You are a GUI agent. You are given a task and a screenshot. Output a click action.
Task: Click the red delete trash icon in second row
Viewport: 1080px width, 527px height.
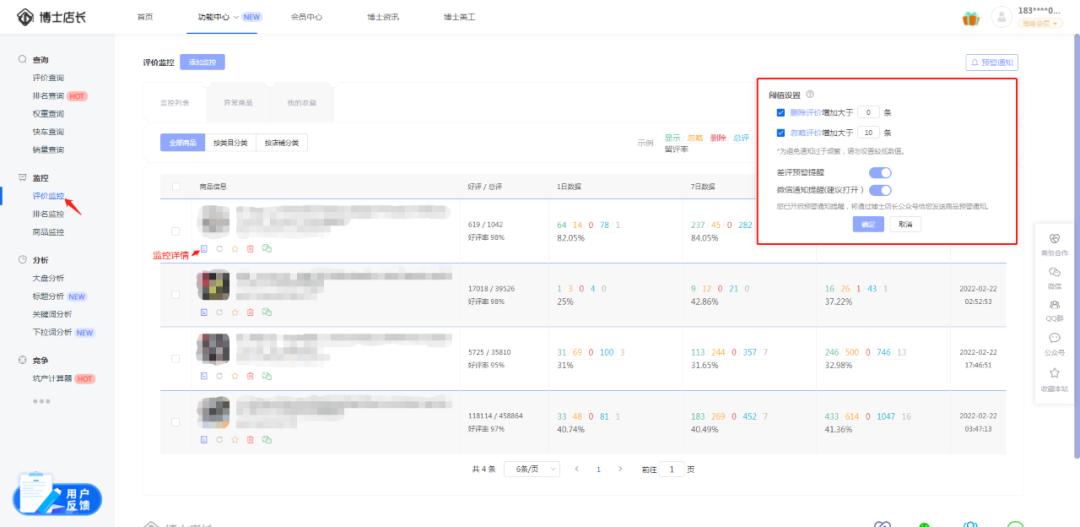(250, 311)
